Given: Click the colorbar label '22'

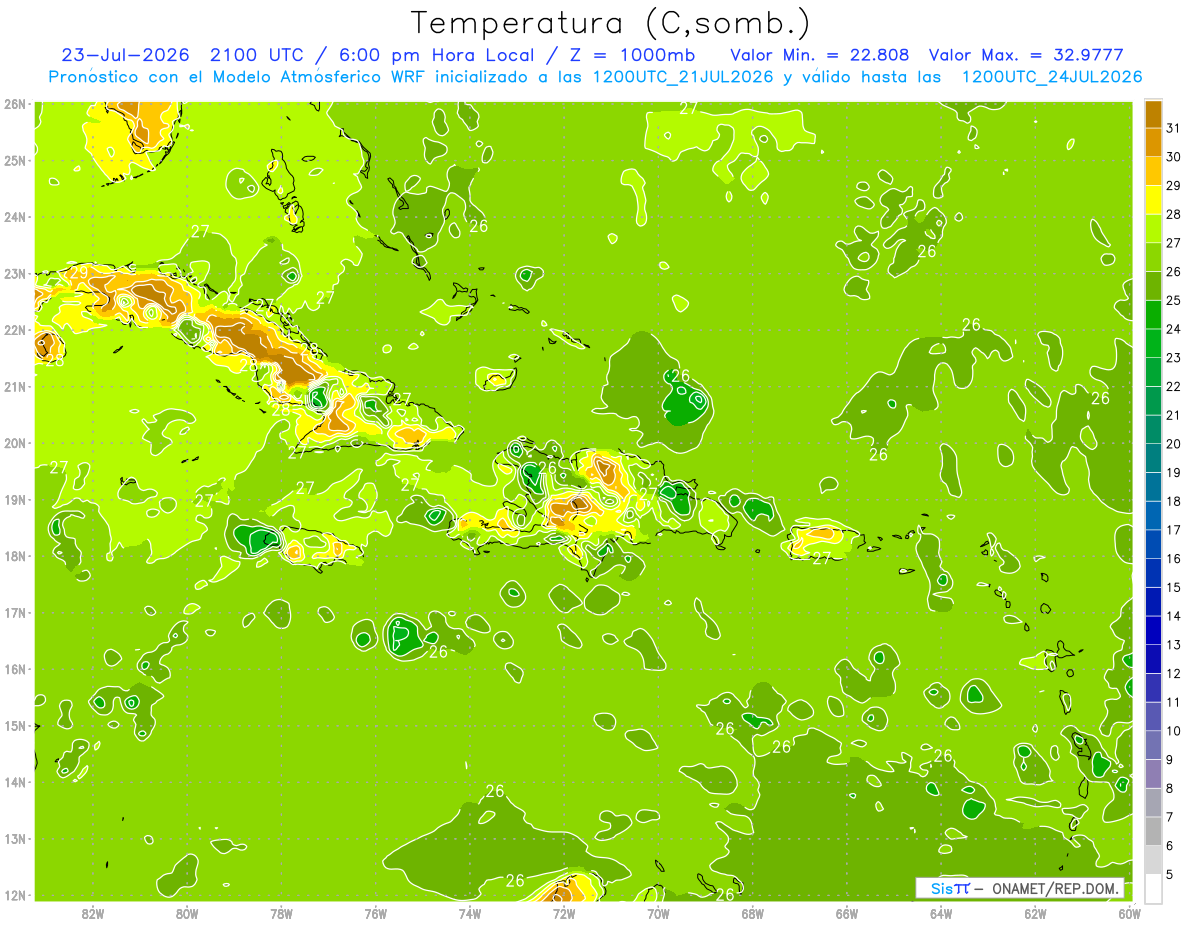Looking at the screenshot, I should click(x=1174, y=387).
